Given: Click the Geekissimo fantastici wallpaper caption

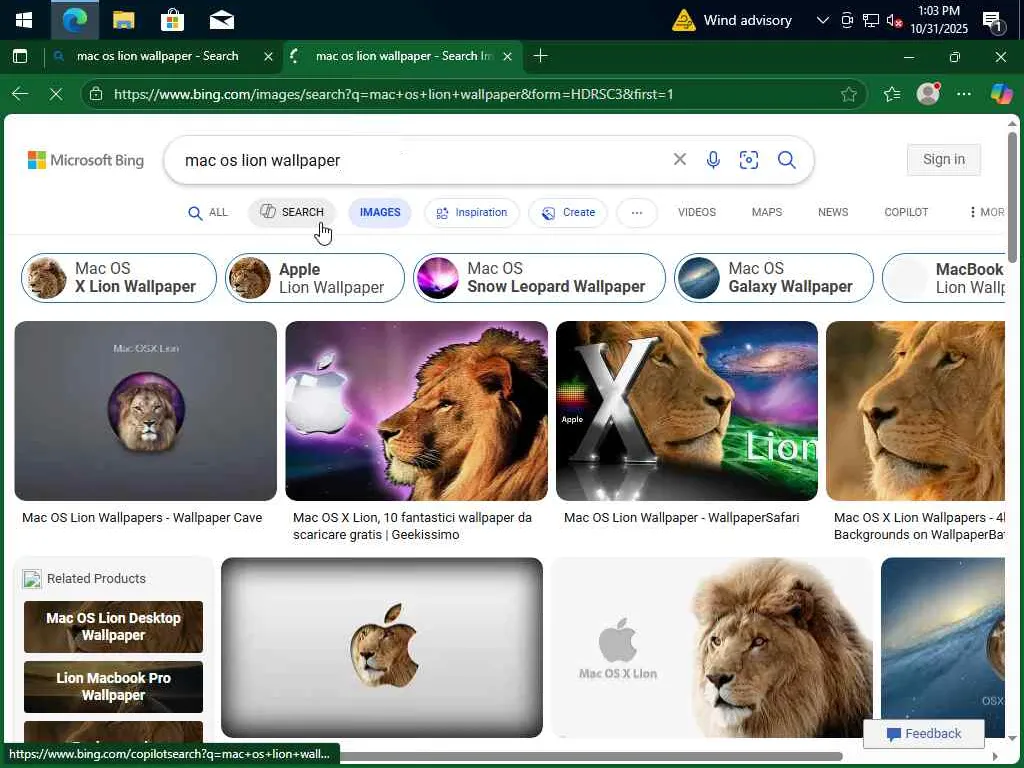Looking at the screenshot, I should (412, 526).
